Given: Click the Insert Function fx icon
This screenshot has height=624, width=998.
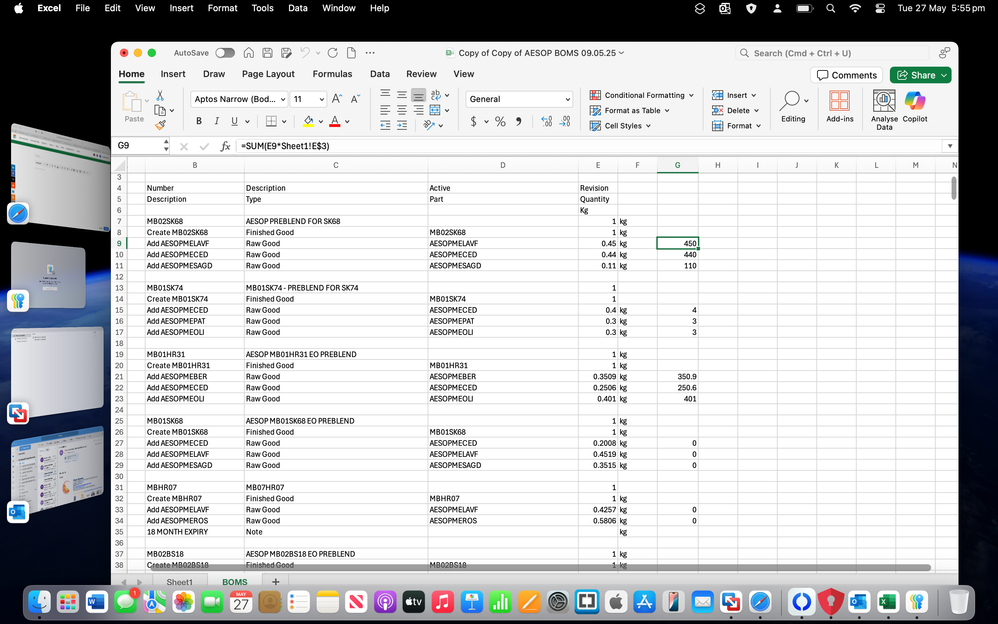Looking at the screenshot, I should pos(225,146).
